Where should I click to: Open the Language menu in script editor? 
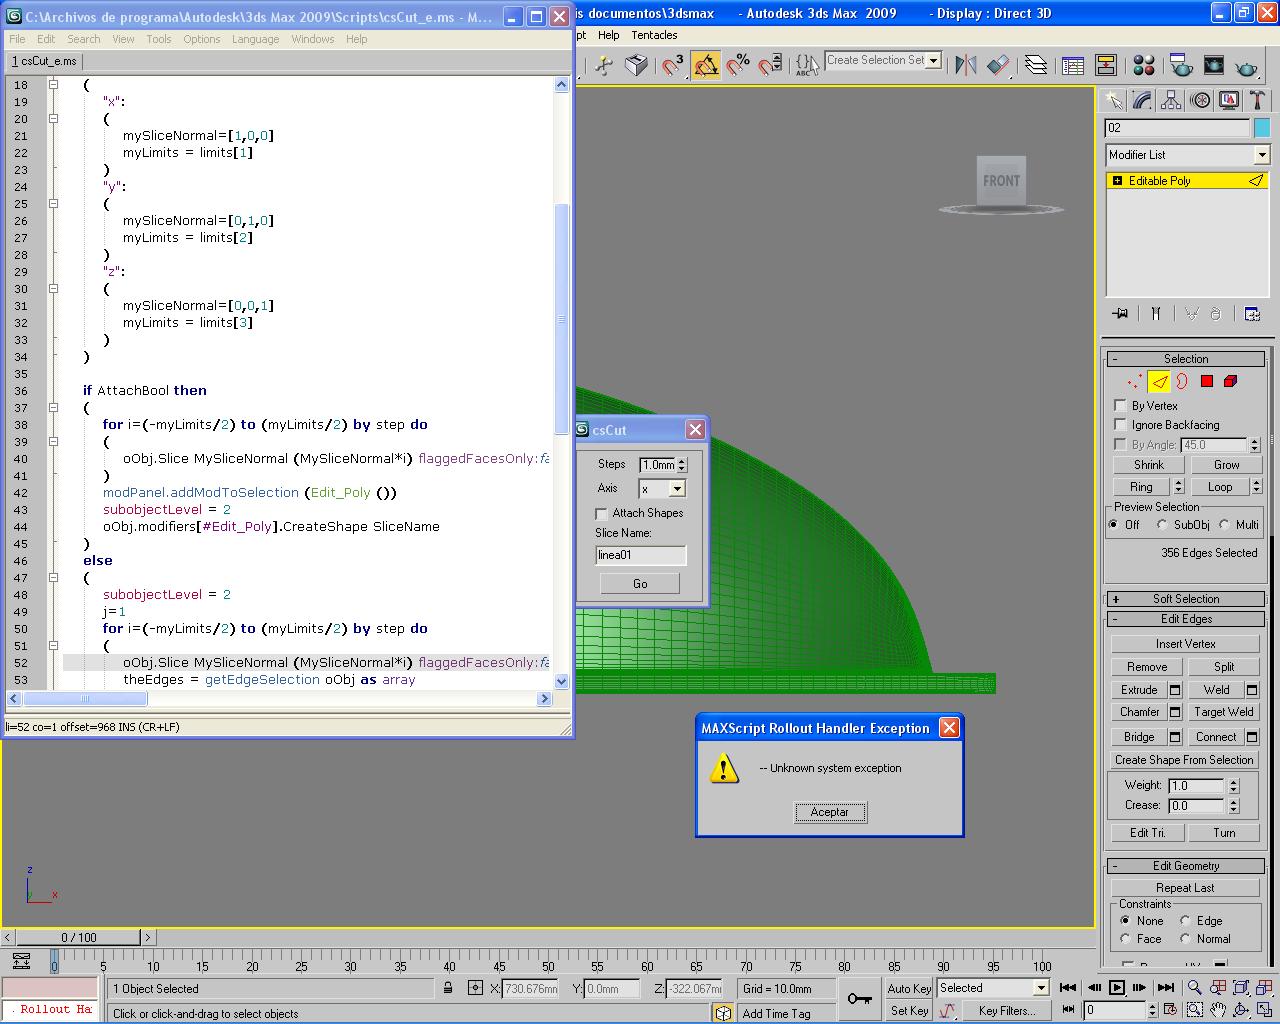pyautogui.click(x=256, y=39)
